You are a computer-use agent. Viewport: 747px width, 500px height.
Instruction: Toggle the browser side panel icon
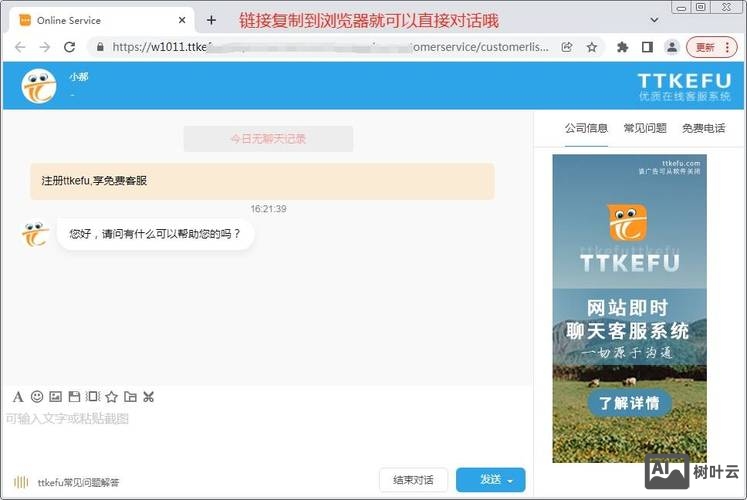coord(647,47)
